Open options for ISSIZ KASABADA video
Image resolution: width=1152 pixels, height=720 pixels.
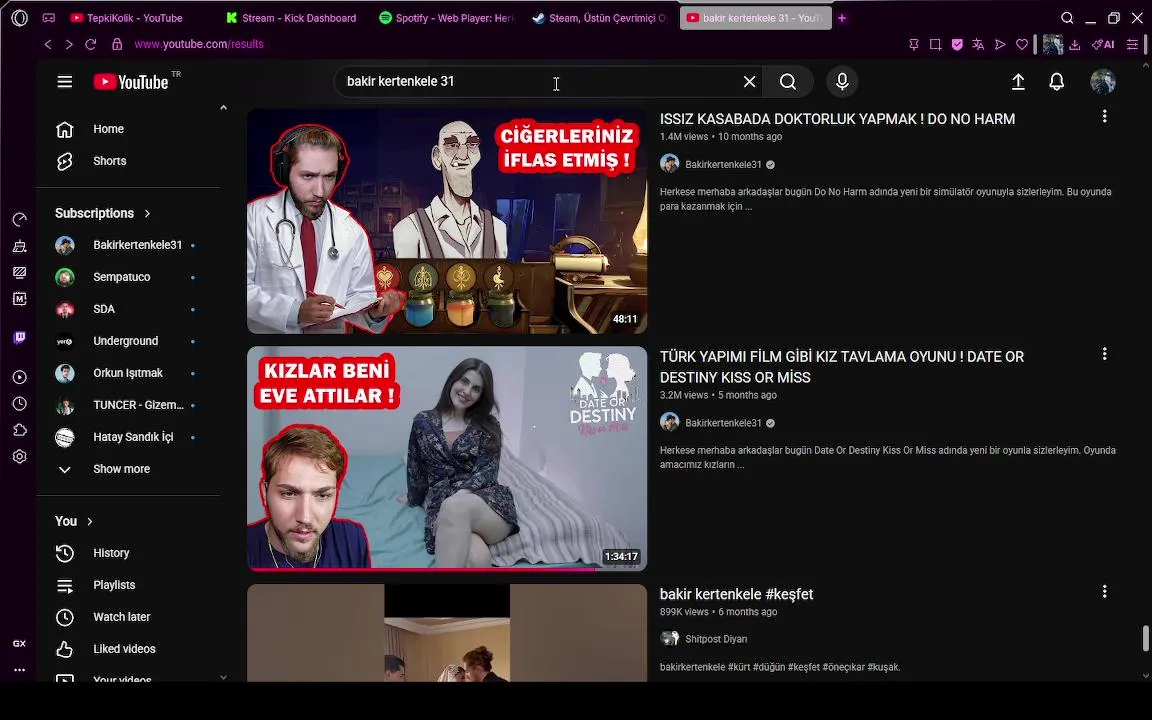click(x=1104, y=116)
